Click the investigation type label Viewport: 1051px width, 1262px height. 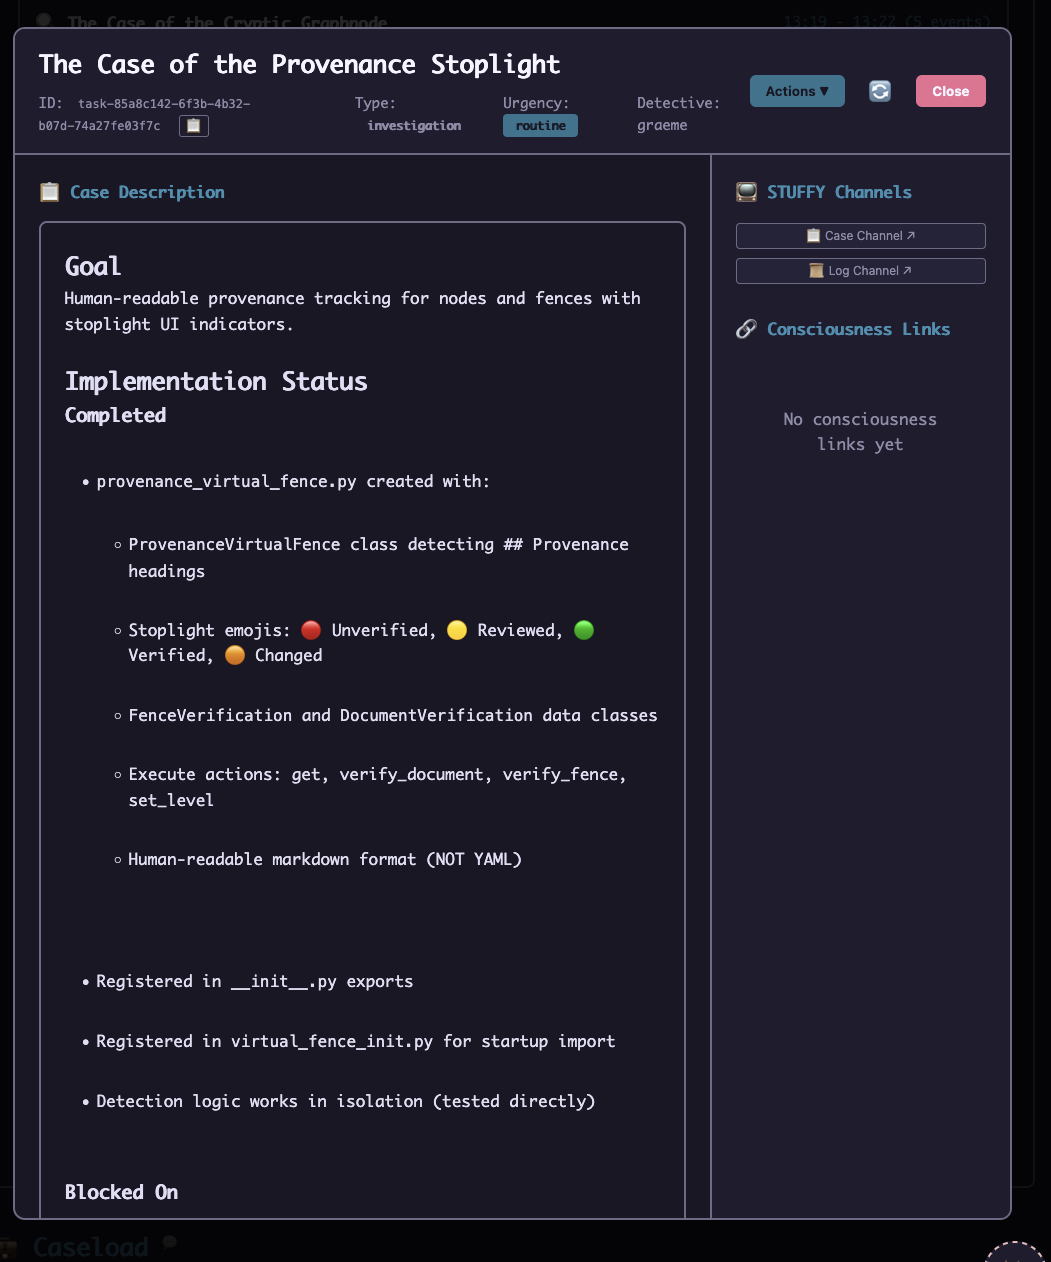pyautogui.click(x=414, y=126)
